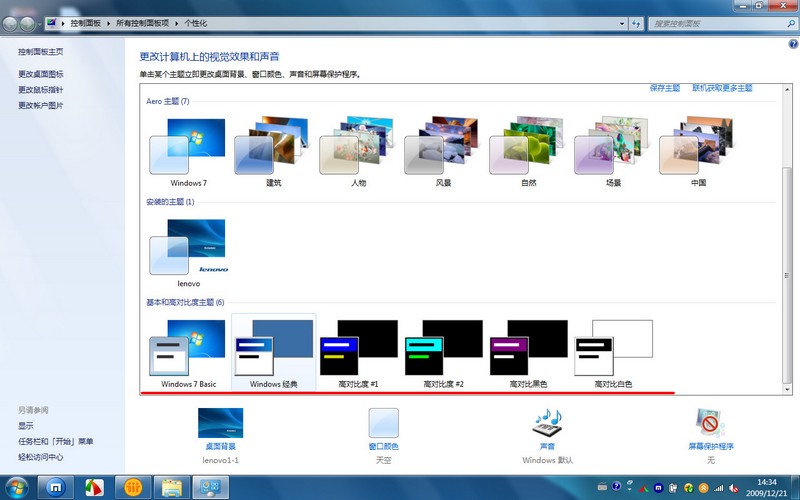Image resolution: width=800 pixels, height=500 pixels.
Task: Open 声音 sound settings
Action: coord(547,435)
